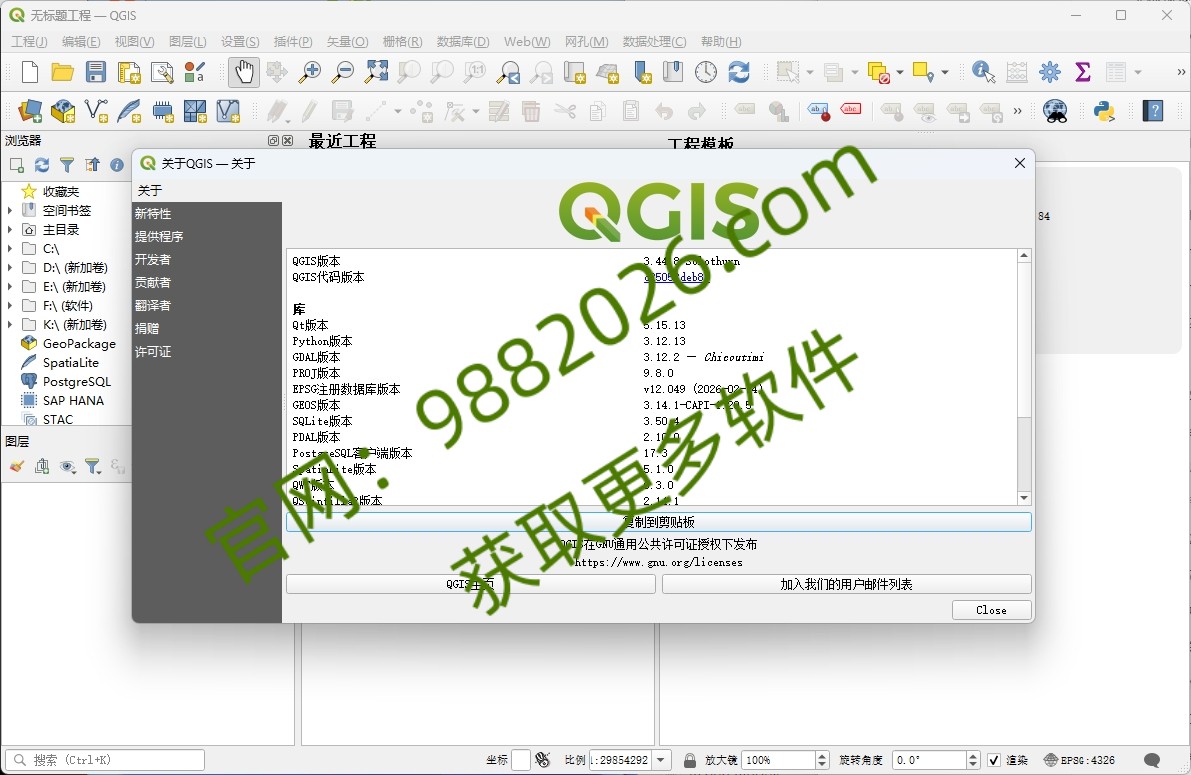Open project using the yellow folder icon
The height and width of the screenshot is (775, 1191).
[62, 72]
